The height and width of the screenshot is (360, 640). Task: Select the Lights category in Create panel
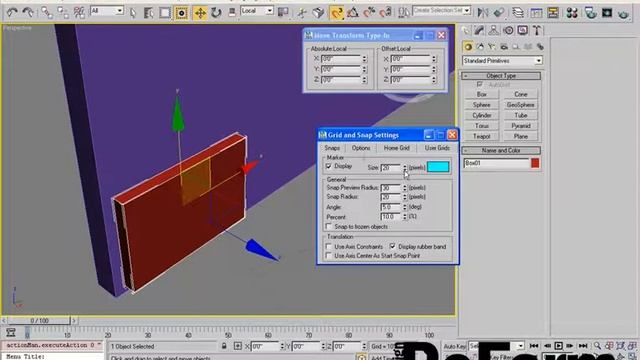tap(492, 47)
